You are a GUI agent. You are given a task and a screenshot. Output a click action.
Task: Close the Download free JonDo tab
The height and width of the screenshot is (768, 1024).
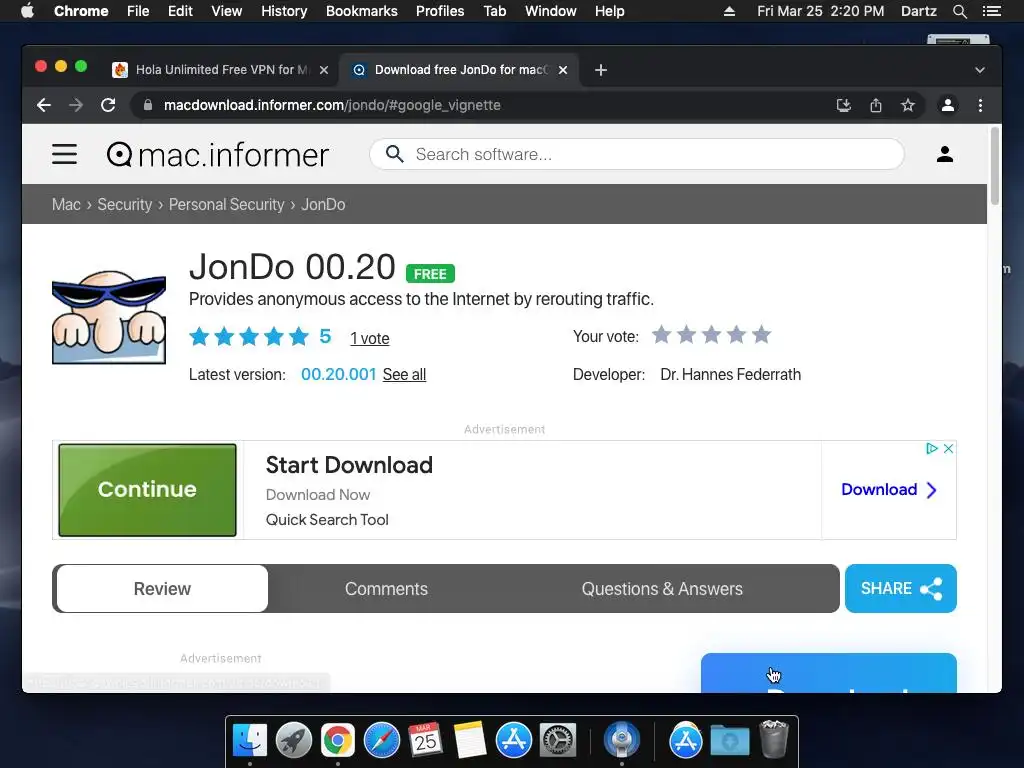tap(563, 70)
